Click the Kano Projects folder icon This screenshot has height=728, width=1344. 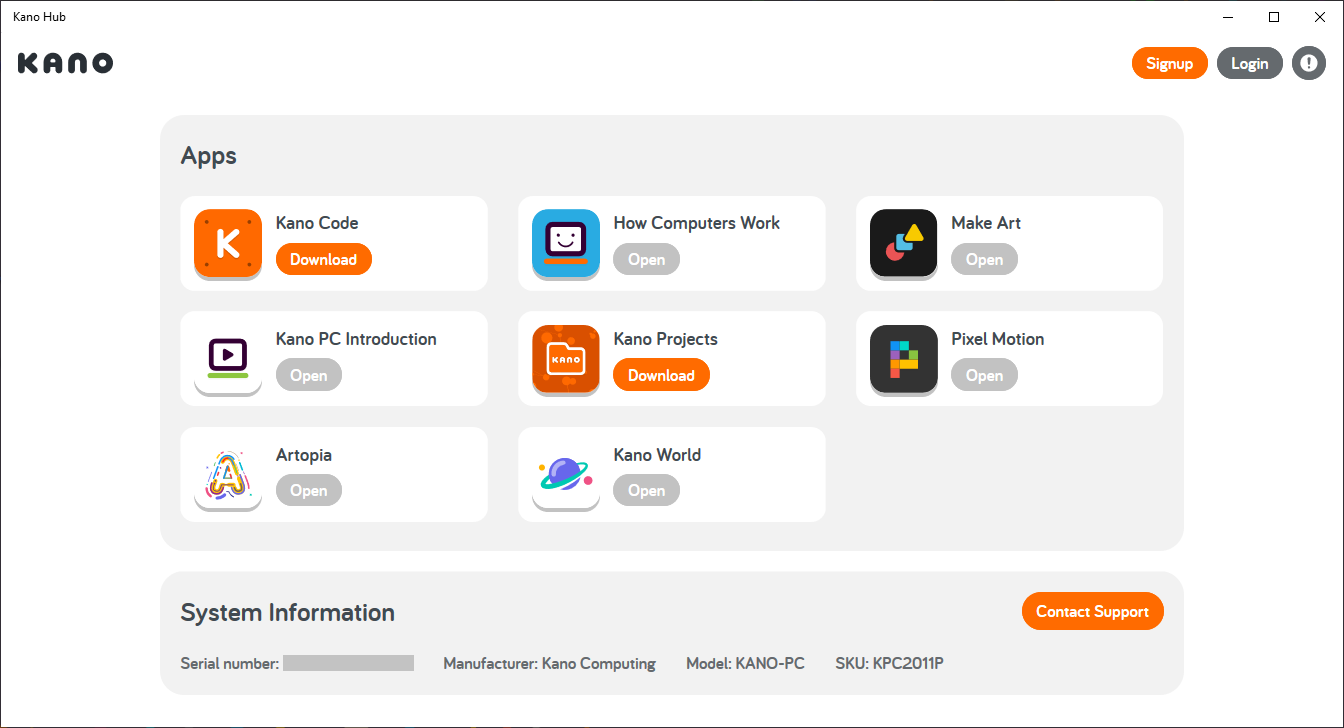click(566, 360)
